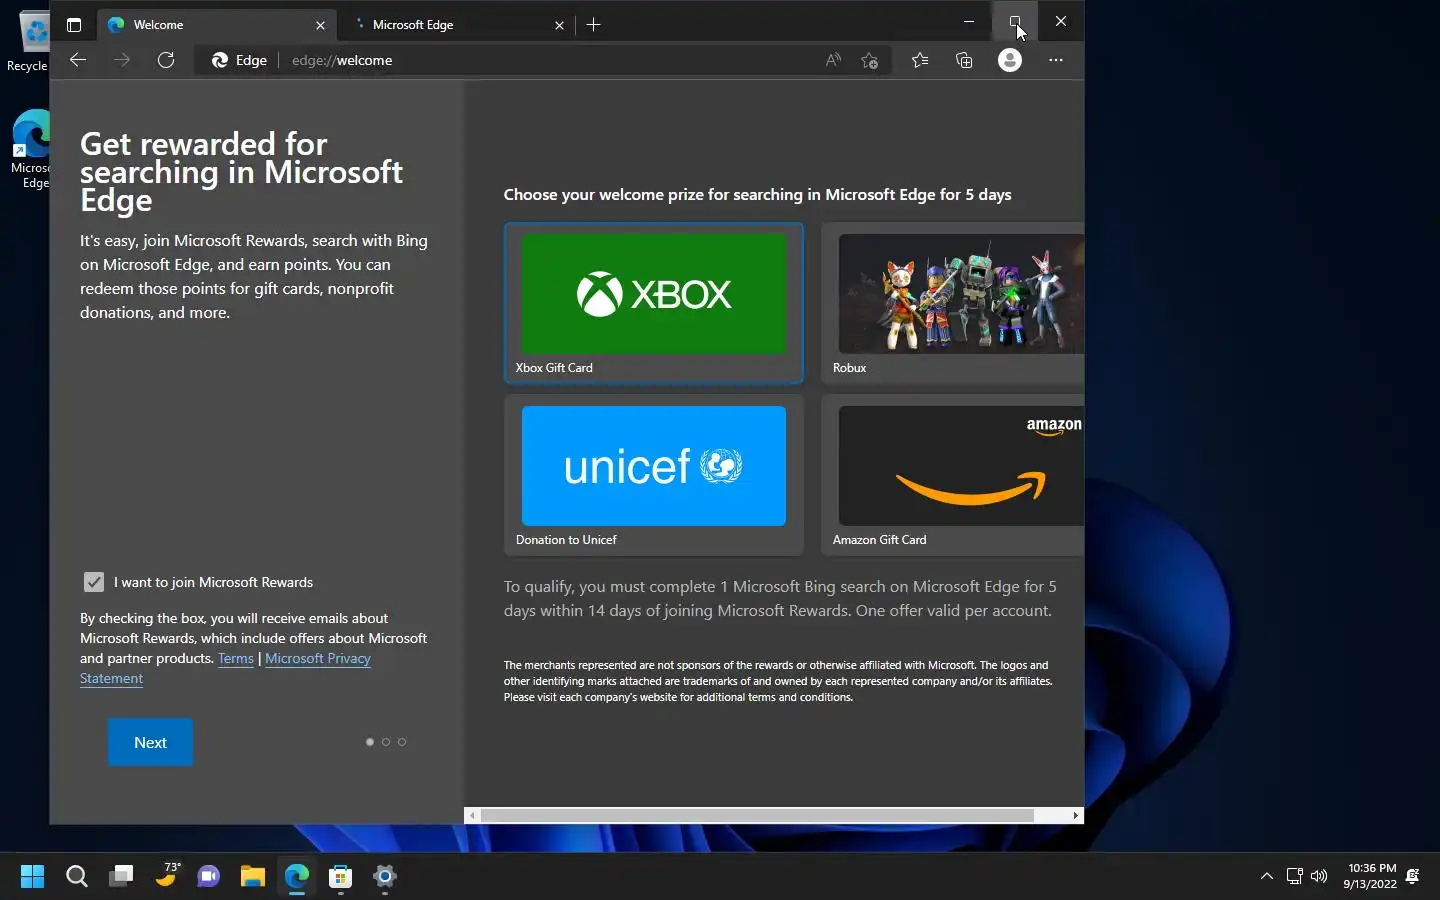Click the second page indicator dot
The width and height of the screenshot is (1440, 900).
click(x=386, y=742)
